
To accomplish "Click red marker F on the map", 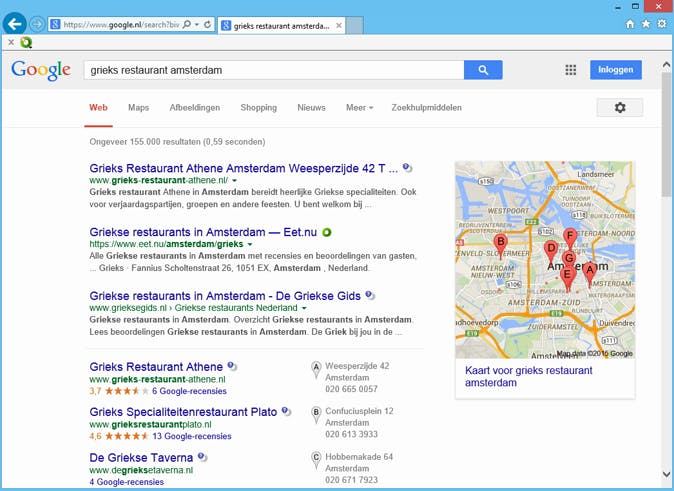I will [570, 237].
